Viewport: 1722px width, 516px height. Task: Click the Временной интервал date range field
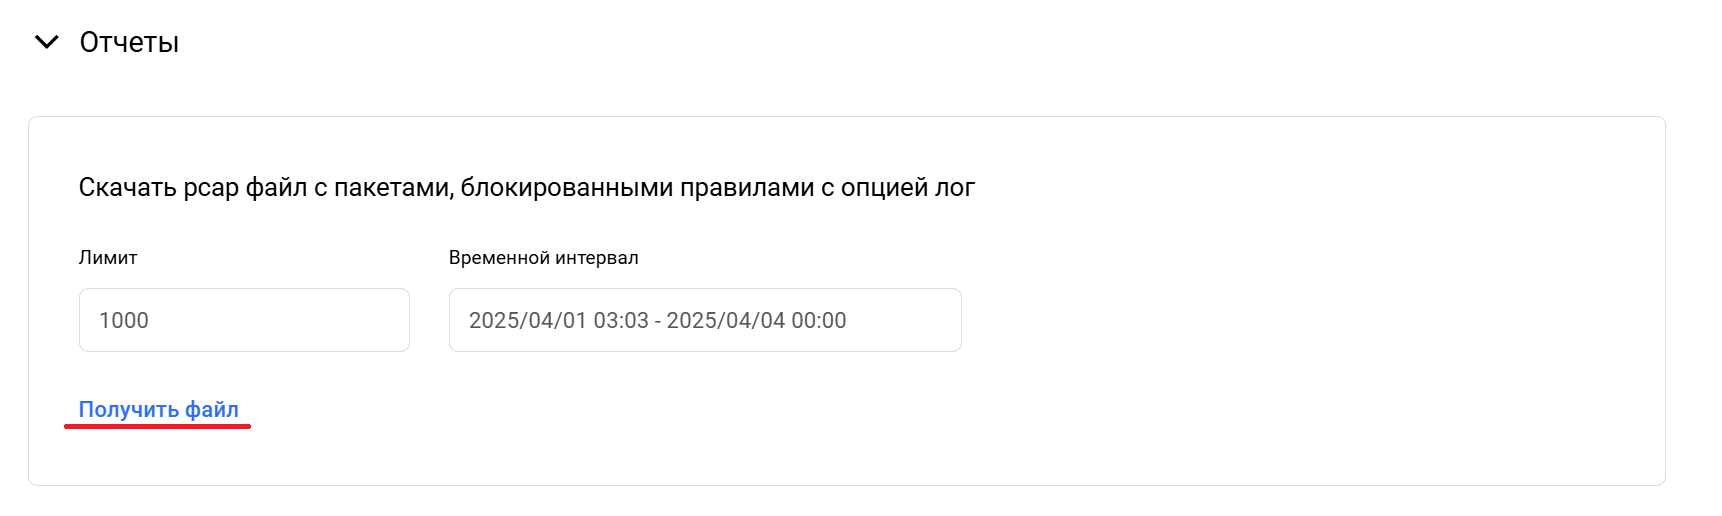(705, 320)
